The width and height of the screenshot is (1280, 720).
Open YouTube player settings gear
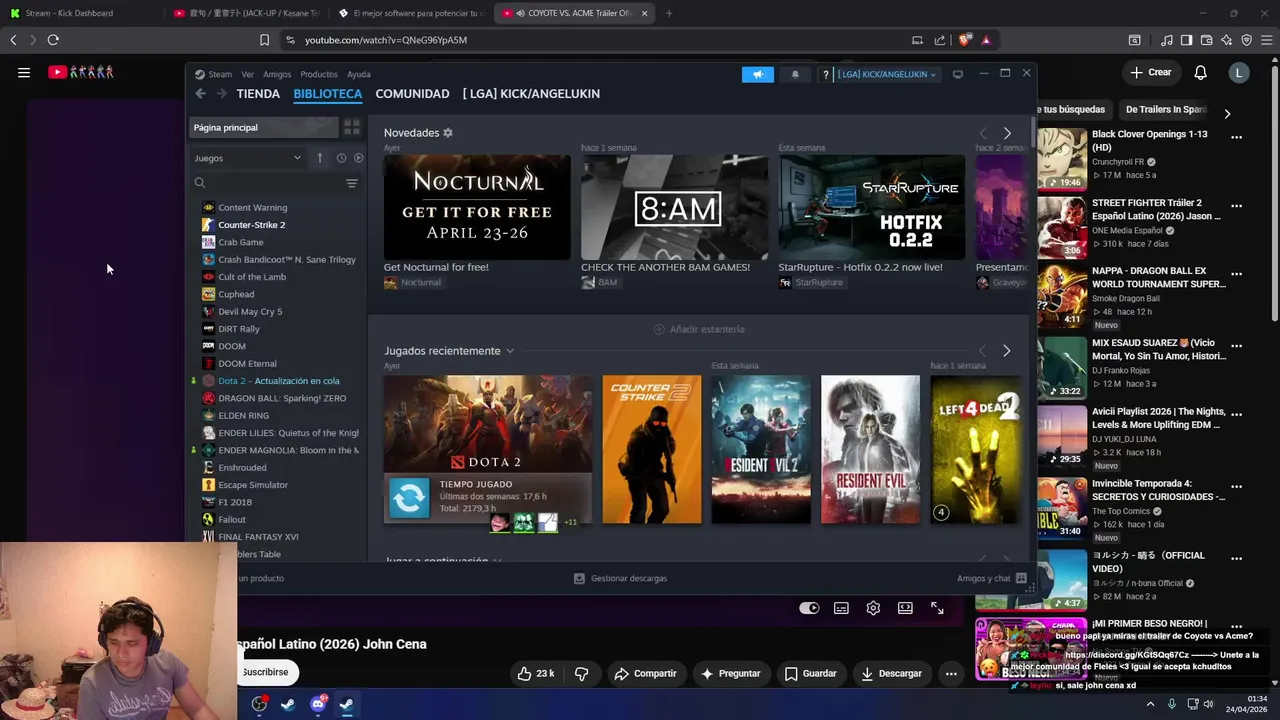[x=873, y=608]
